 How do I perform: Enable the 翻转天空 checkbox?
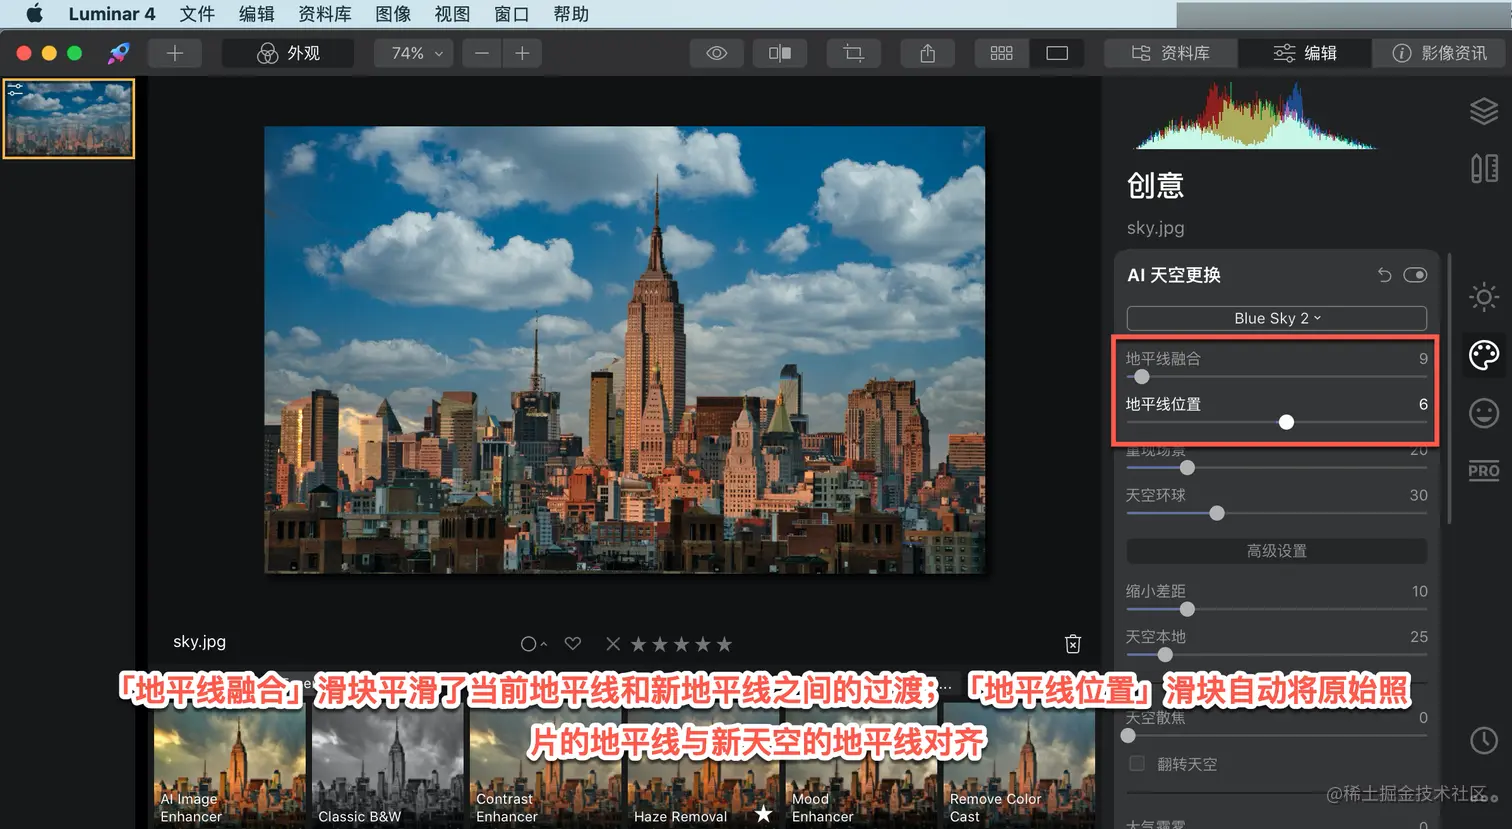click(1137, 764)
